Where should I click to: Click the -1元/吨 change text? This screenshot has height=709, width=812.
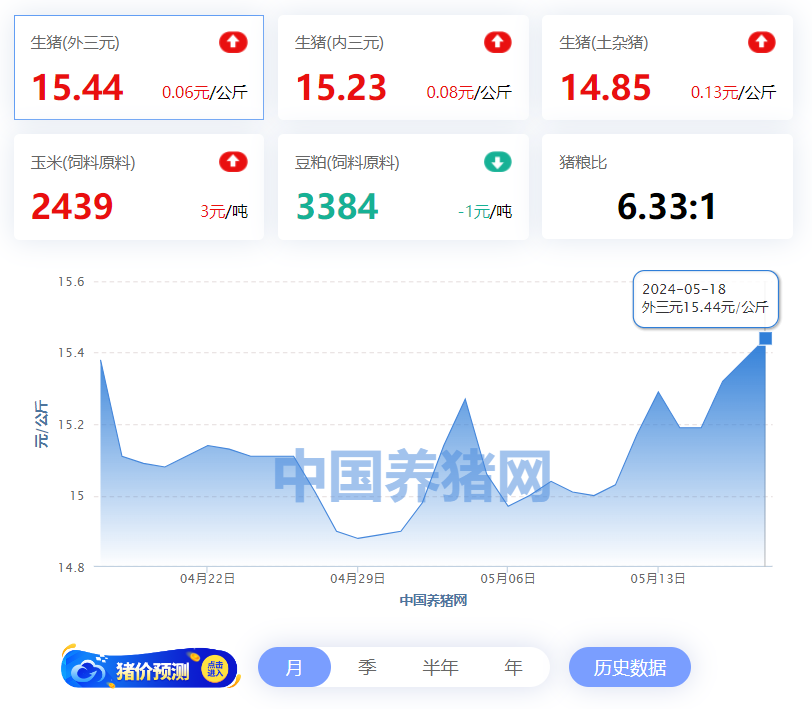pos(485,212)
